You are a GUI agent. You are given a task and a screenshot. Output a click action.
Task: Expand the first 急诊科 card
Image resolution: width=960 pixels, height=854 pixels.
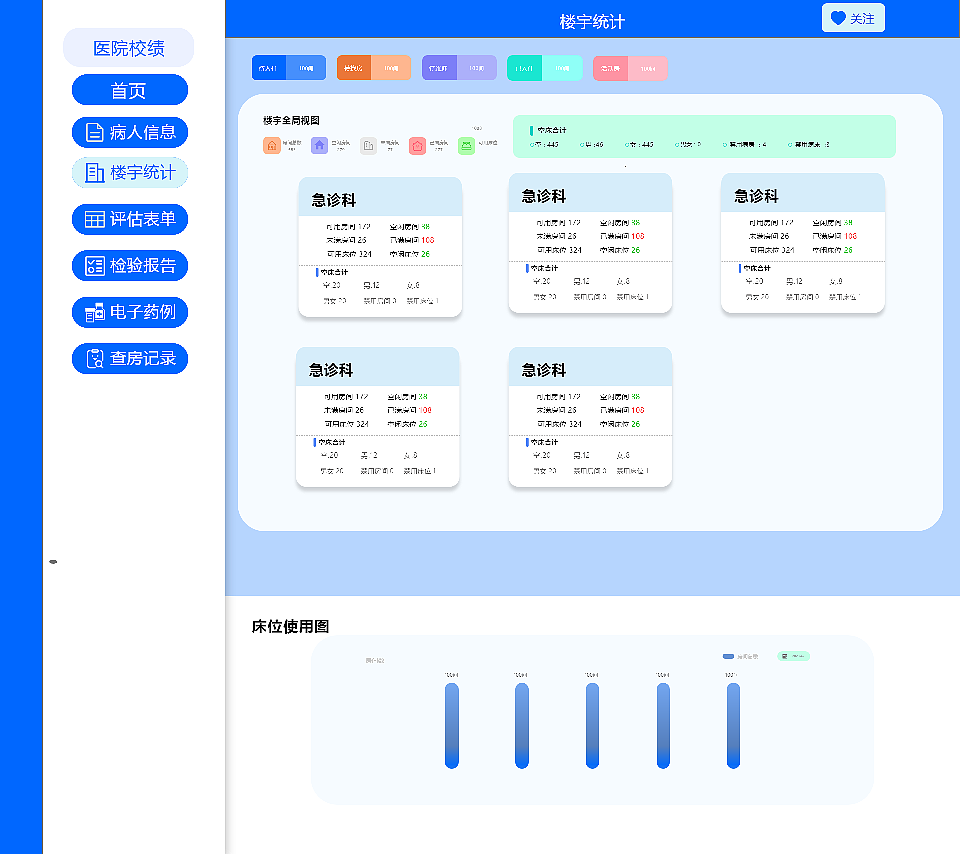[x=380, y=197]
